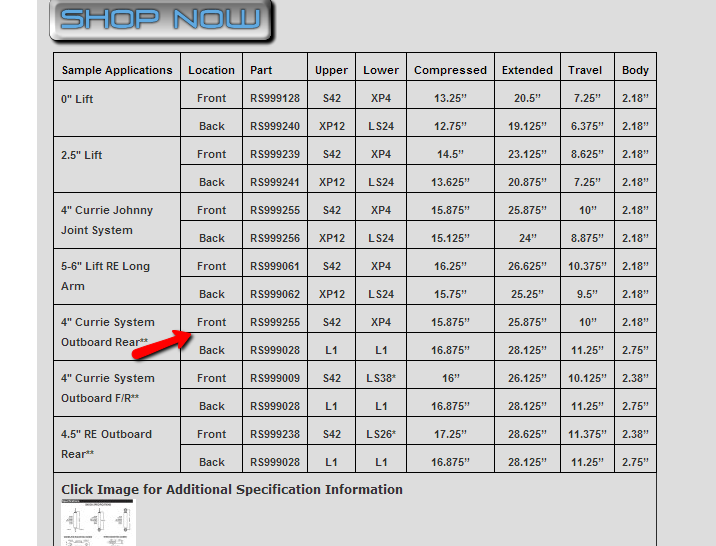Click the 16.25" compressed value
716x546 pixels.
point(450,266)
